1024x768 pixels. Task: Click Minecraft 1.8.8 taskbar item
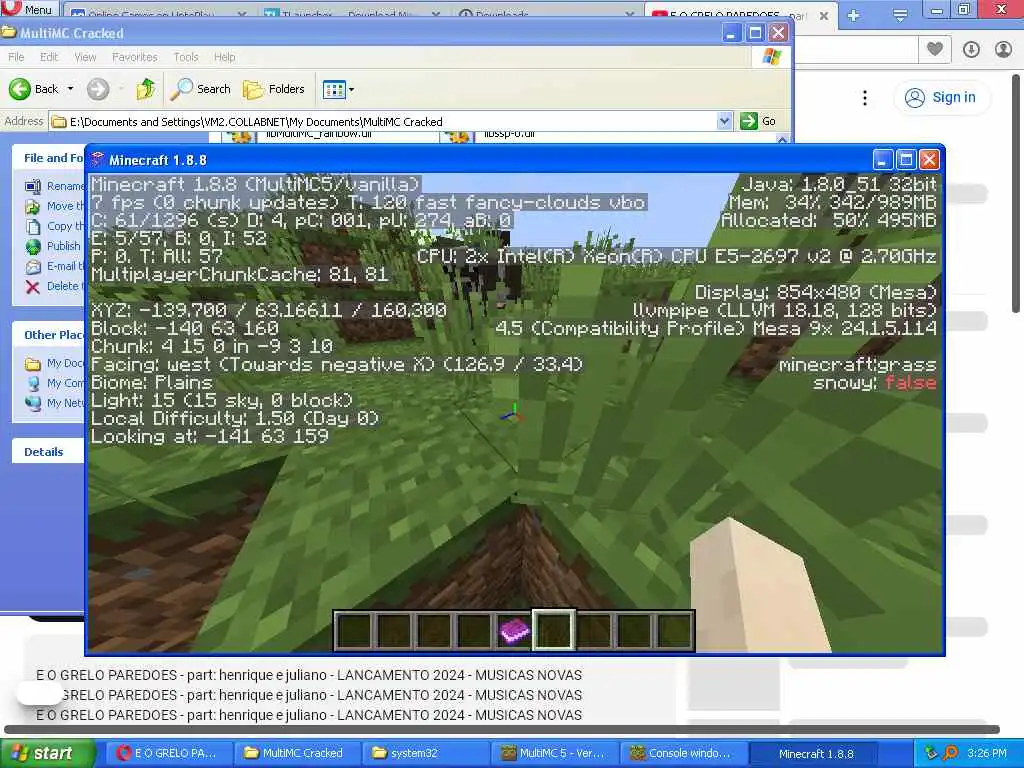816,753
